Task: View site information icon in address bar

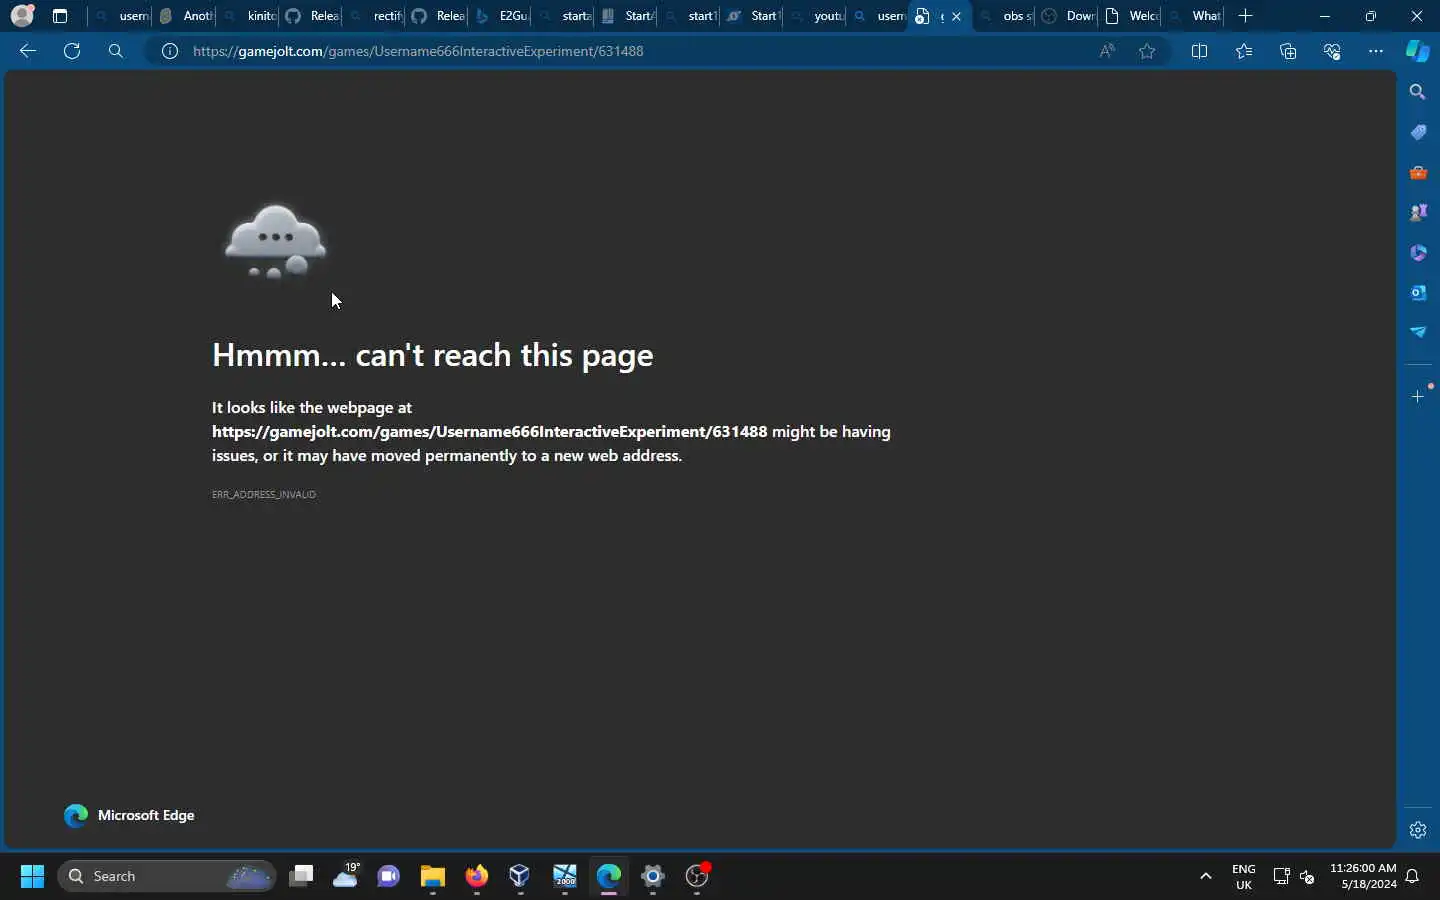Action: (x=170, y=51)
